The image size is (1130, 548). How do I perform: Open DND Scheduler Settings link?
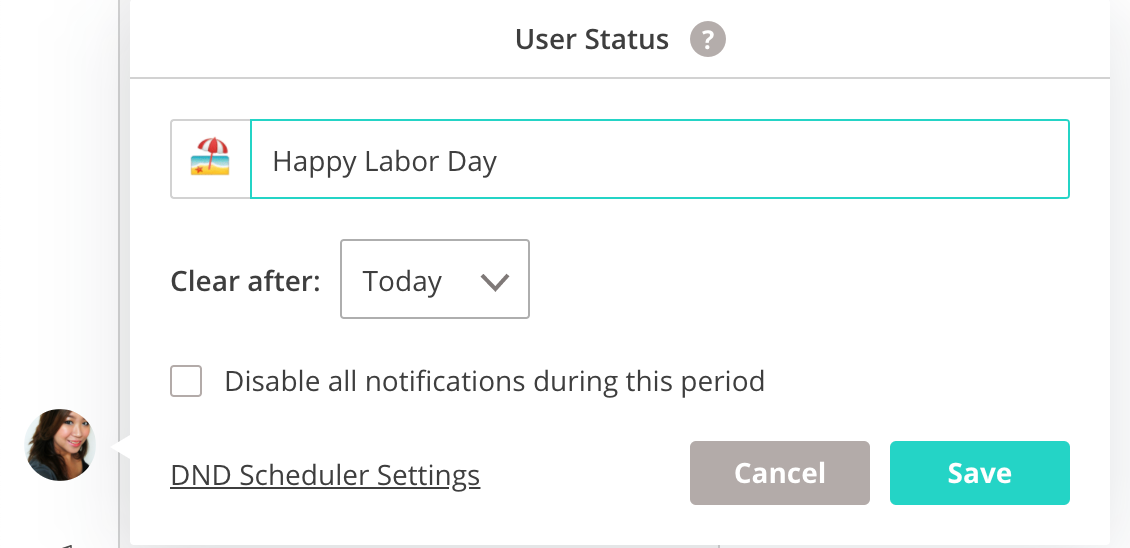tap(325, 475)
